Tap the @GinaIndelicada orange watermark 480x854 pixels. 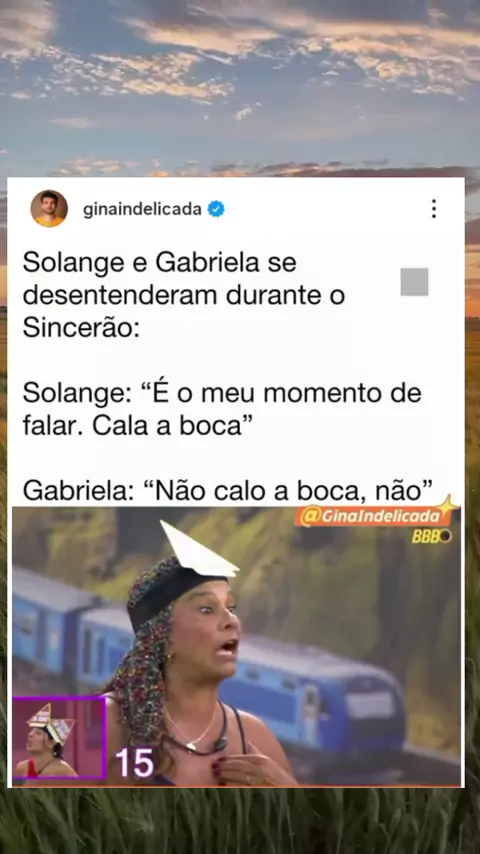(x=370, y=516)
